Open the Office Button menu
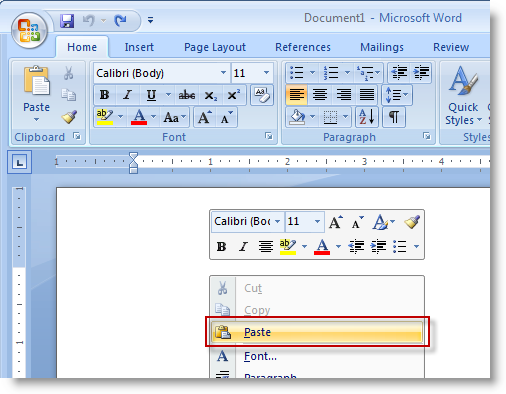The width and height of the screenshot is (506, 394). pyautogui.click(x=29, y=31)
